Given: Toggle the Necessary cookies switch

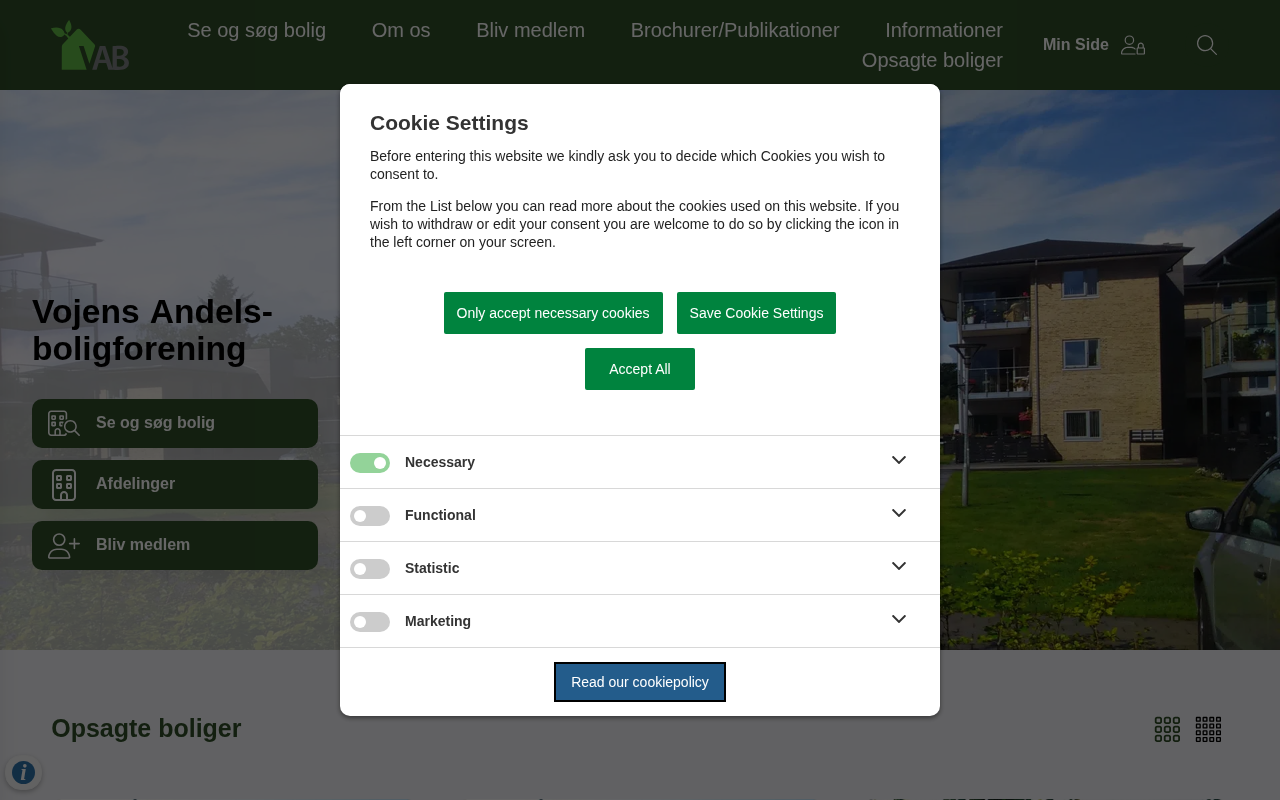Looking at the screenshot, I should [x=370, y=463].
